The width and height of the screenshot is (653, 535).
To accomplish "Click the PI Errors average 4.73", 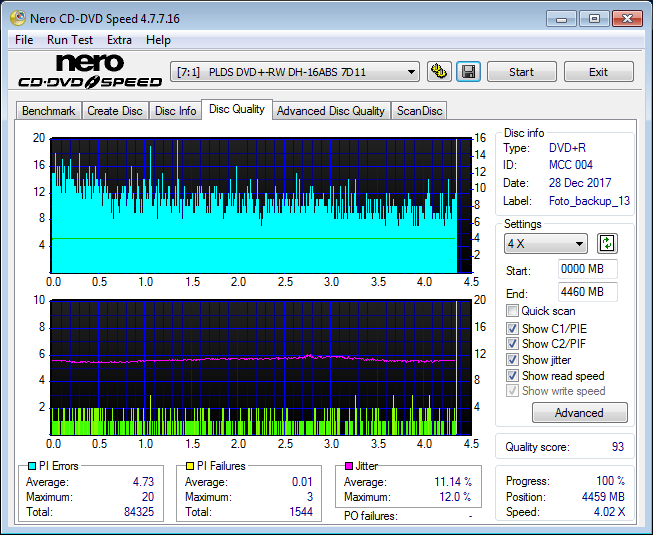I will pyautogui.click(x=143, y=482).
